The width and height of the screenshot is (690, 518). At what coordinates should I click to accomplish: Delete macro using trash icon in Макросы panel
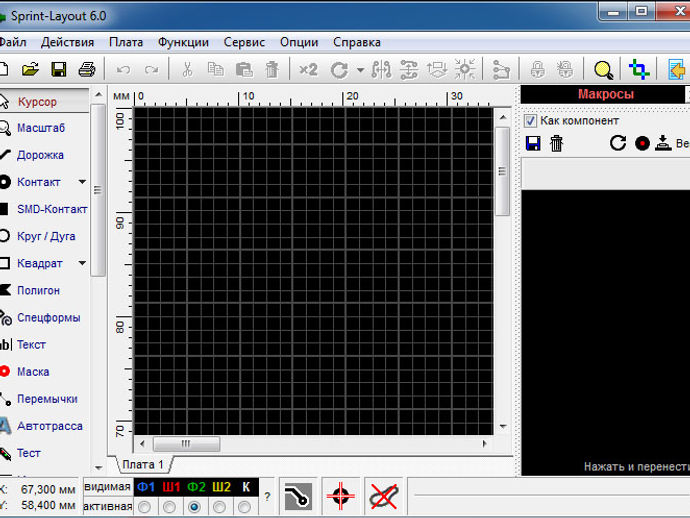click(557, 143)
